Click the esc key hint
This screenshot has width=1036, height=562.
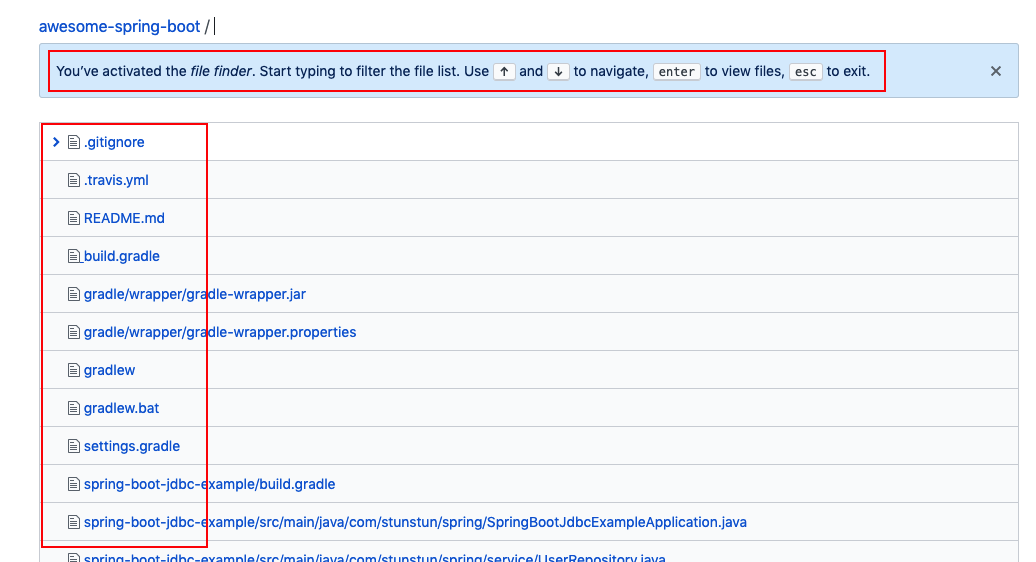[805, 71]
